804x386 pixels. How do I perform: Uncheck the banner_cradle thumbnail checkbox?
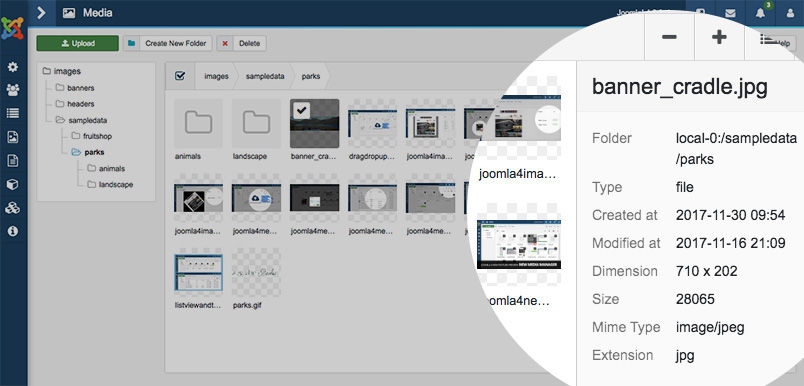pos(302,110)
